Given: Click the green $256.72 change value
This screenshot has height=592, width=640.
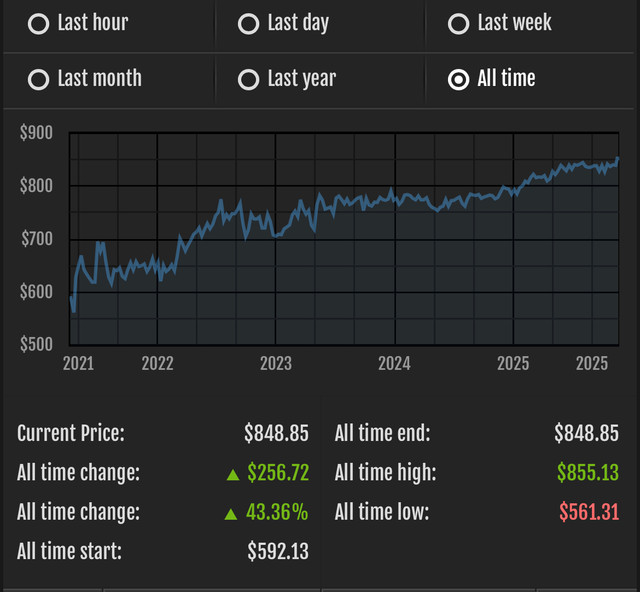Looking at the screenshot, I should tap(278, 473).
